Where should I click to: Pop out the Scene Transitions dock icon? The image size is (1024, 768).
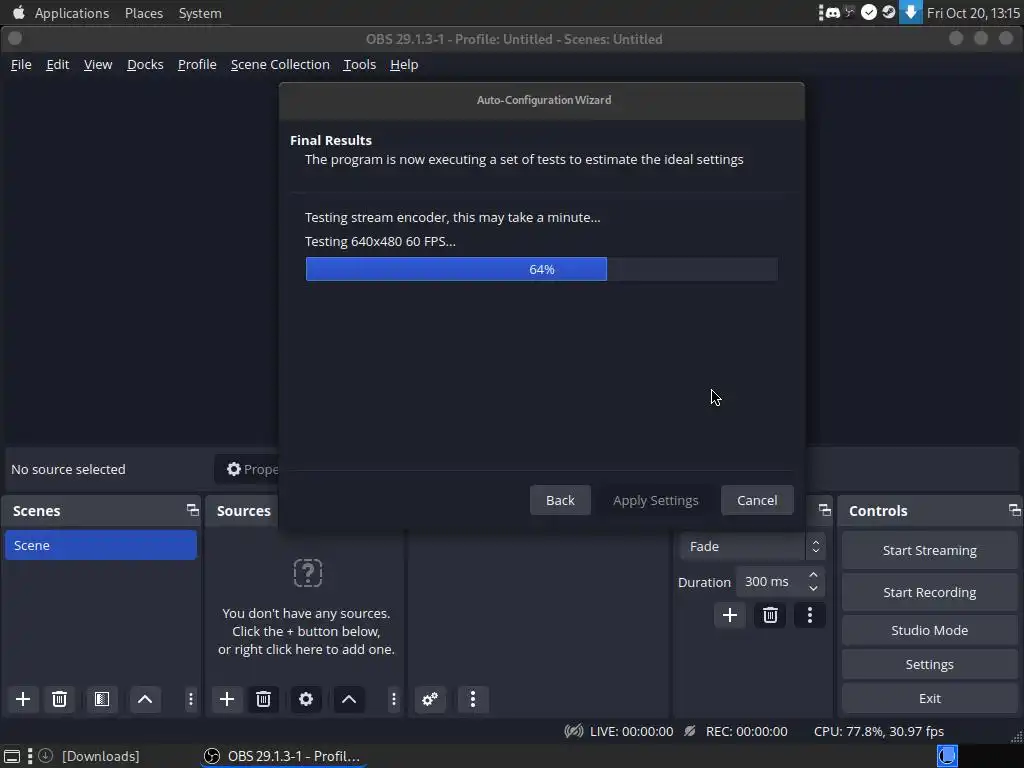point(825,510)
